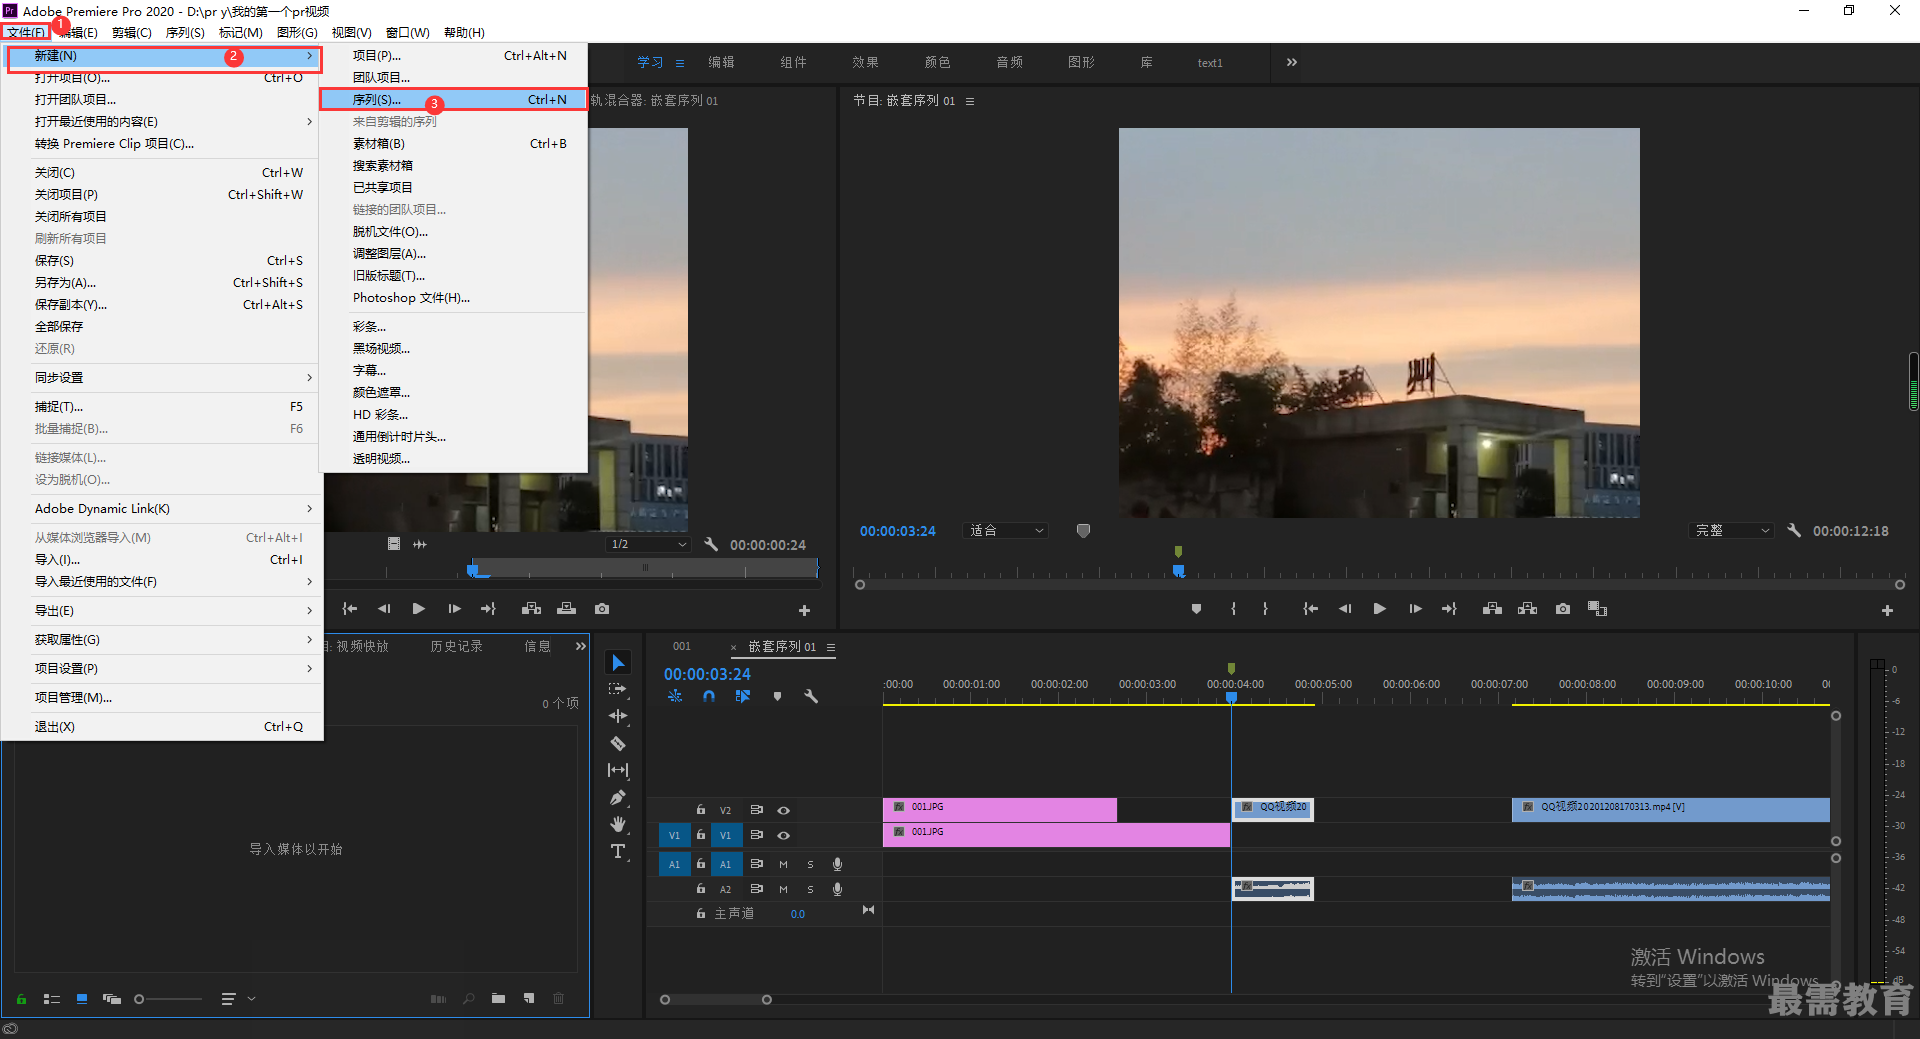Open sort icons dropdown in Project panel
This screenshot has width=1920, height=1039.
point(238,998)
